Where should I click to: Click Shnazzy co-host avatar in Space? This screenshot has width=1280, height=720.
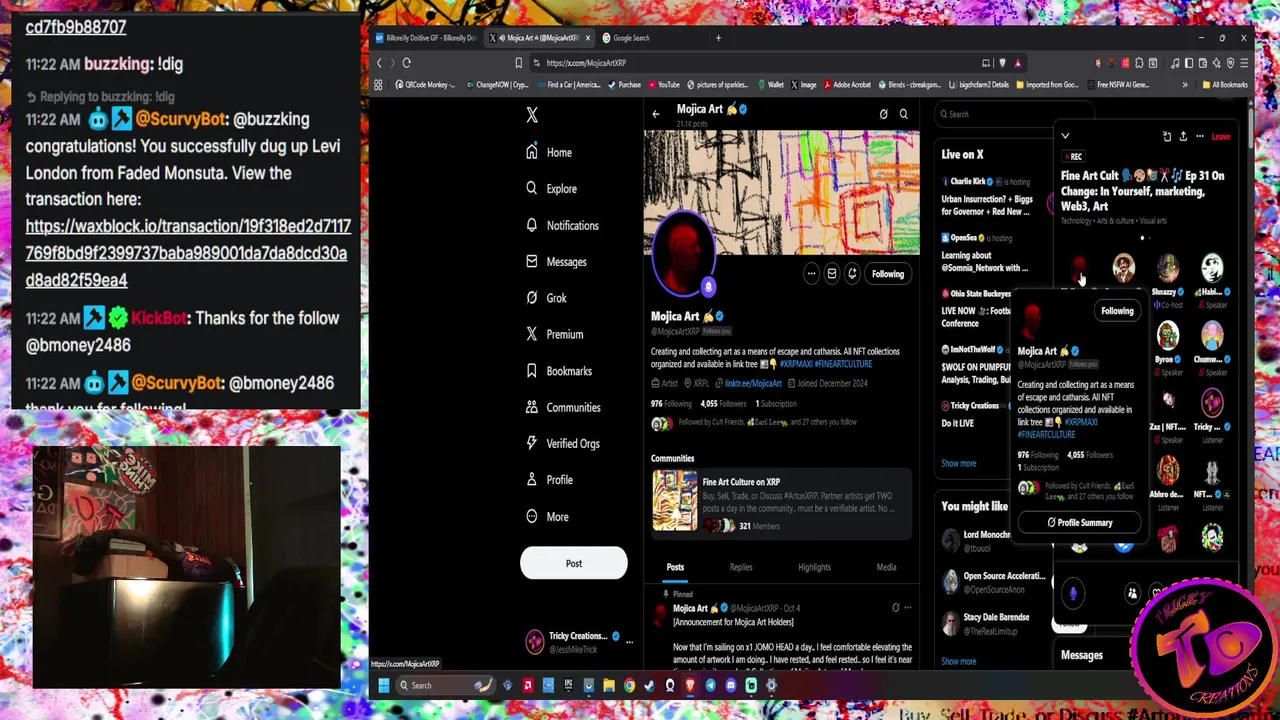pos(1168,268)
